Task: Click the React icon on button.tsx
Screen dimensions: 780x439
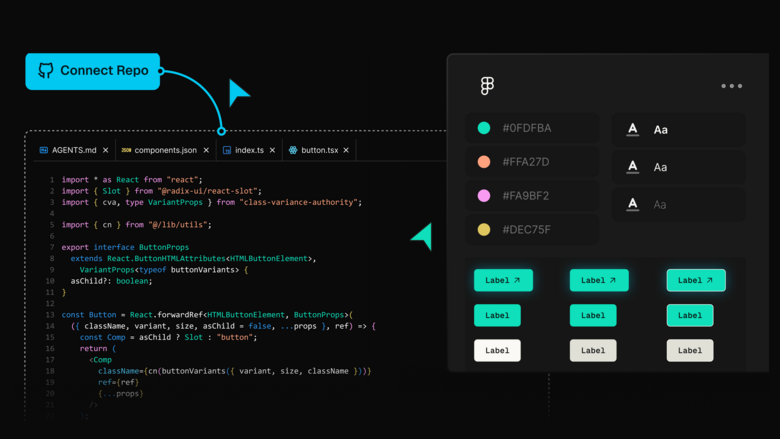Action: pos(293,150)
